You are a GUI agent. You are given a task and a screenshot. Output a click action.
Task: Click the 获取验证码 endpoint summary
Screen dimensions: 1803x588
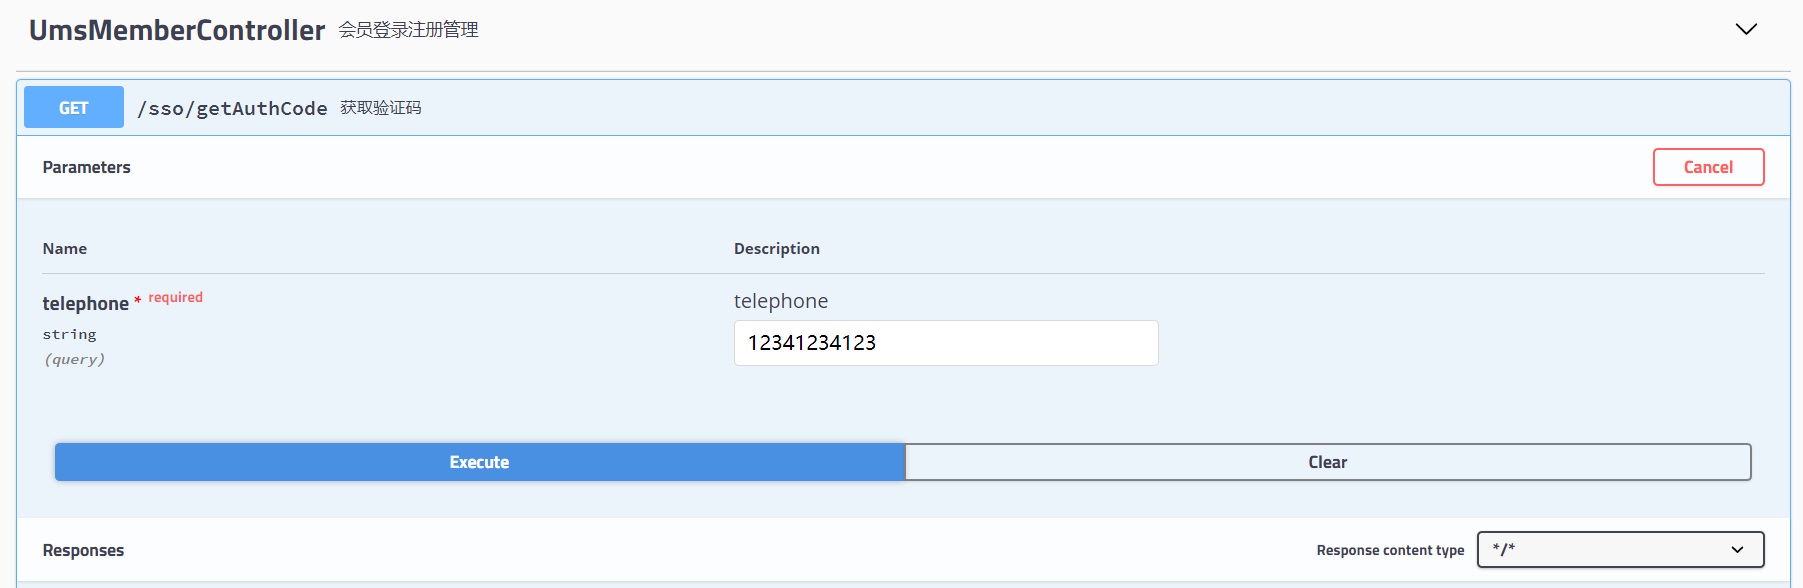pos(380,108)
